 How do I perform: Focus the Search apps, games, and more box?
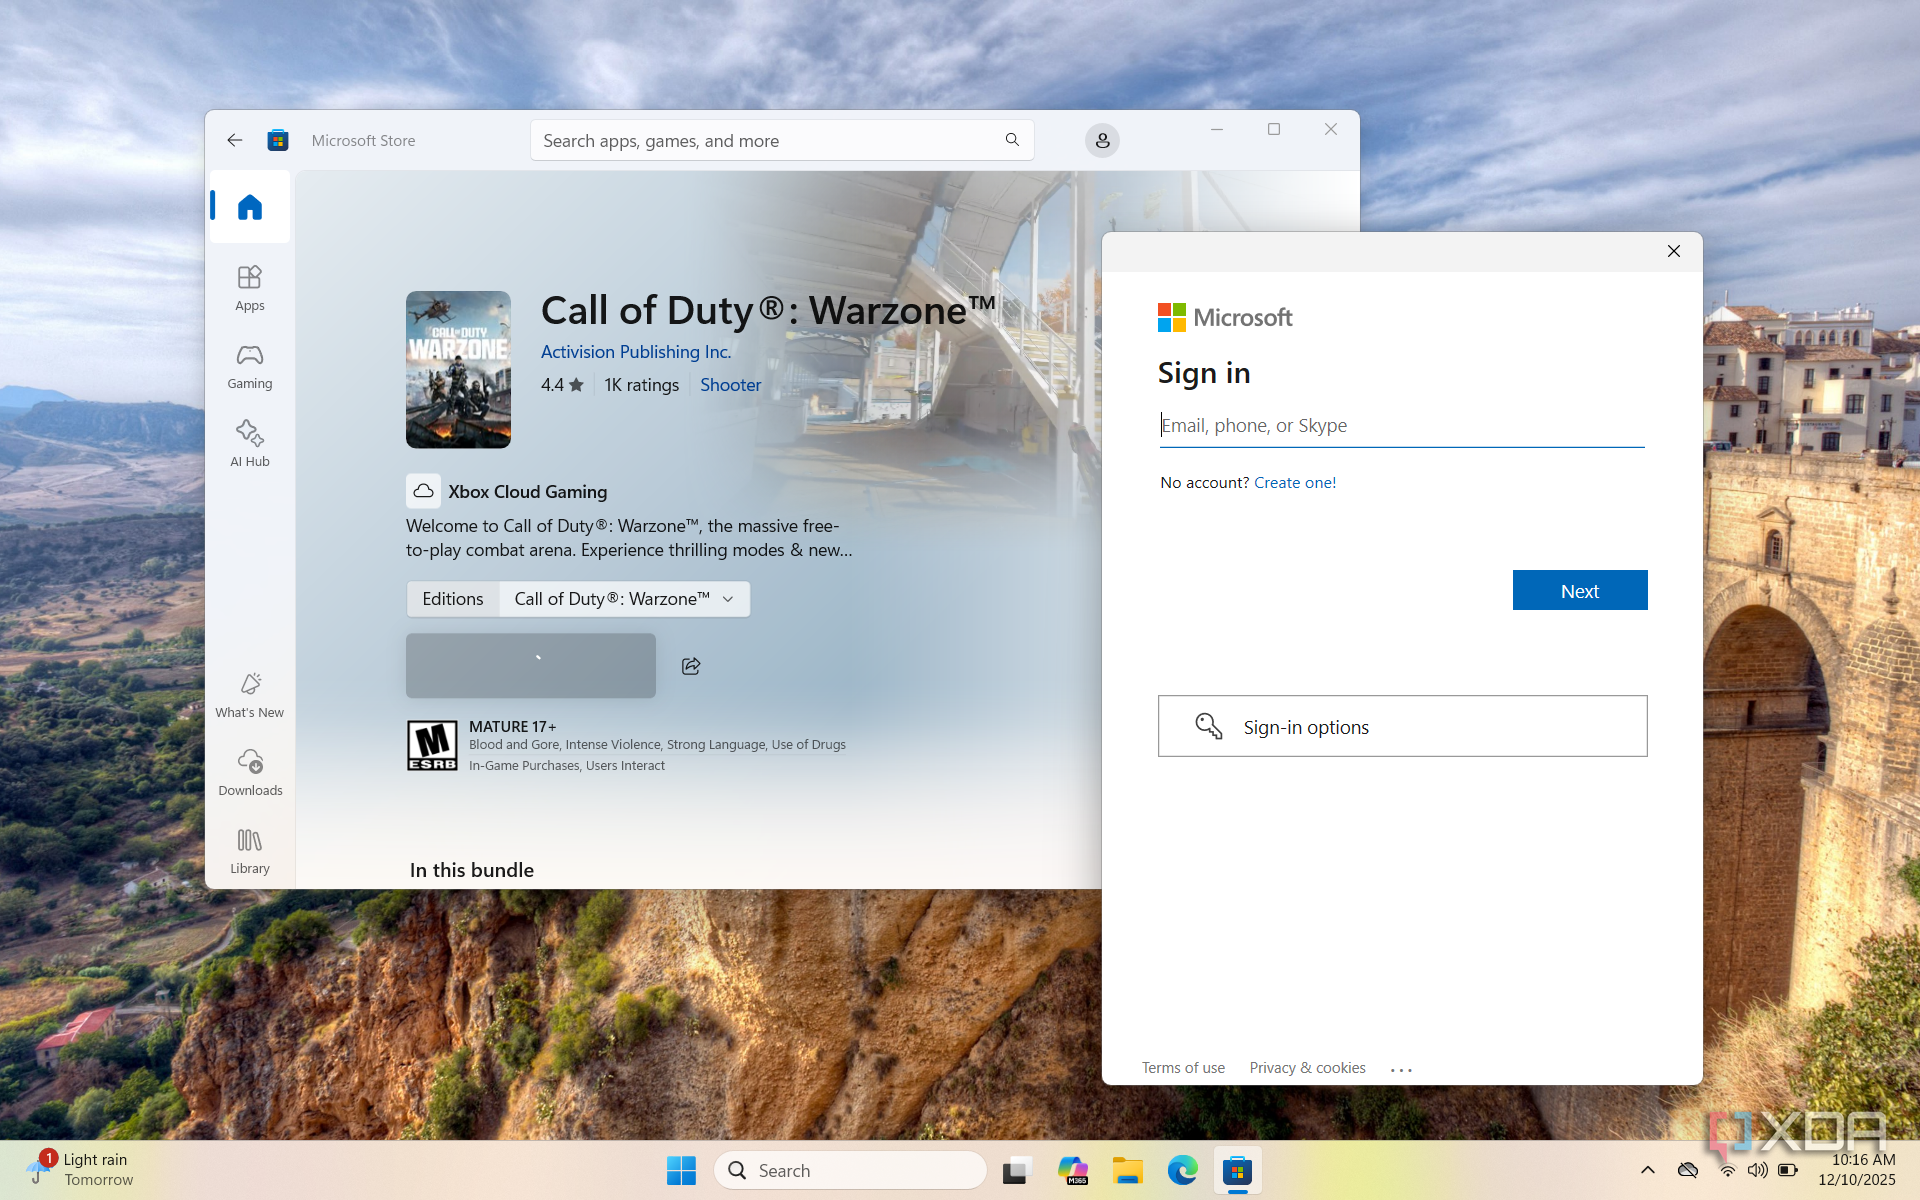[x=782, y=140]
